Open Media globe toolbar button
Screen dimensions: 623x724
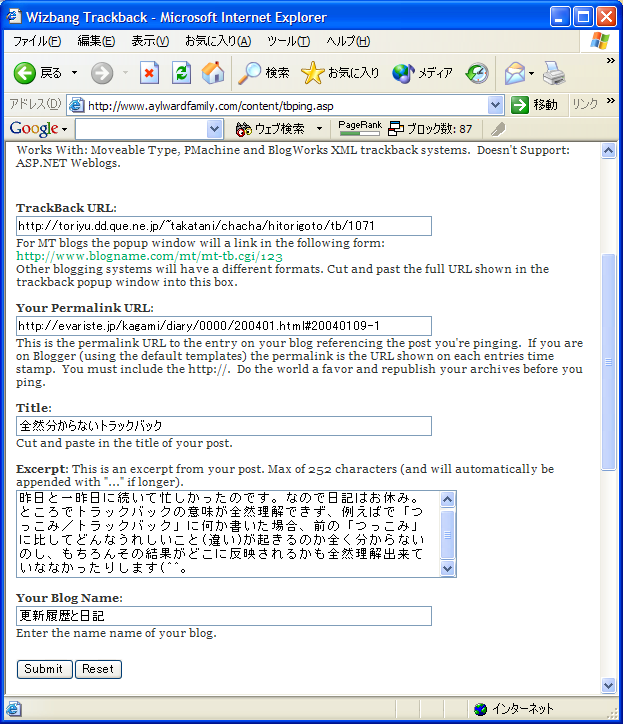point(422,73)
